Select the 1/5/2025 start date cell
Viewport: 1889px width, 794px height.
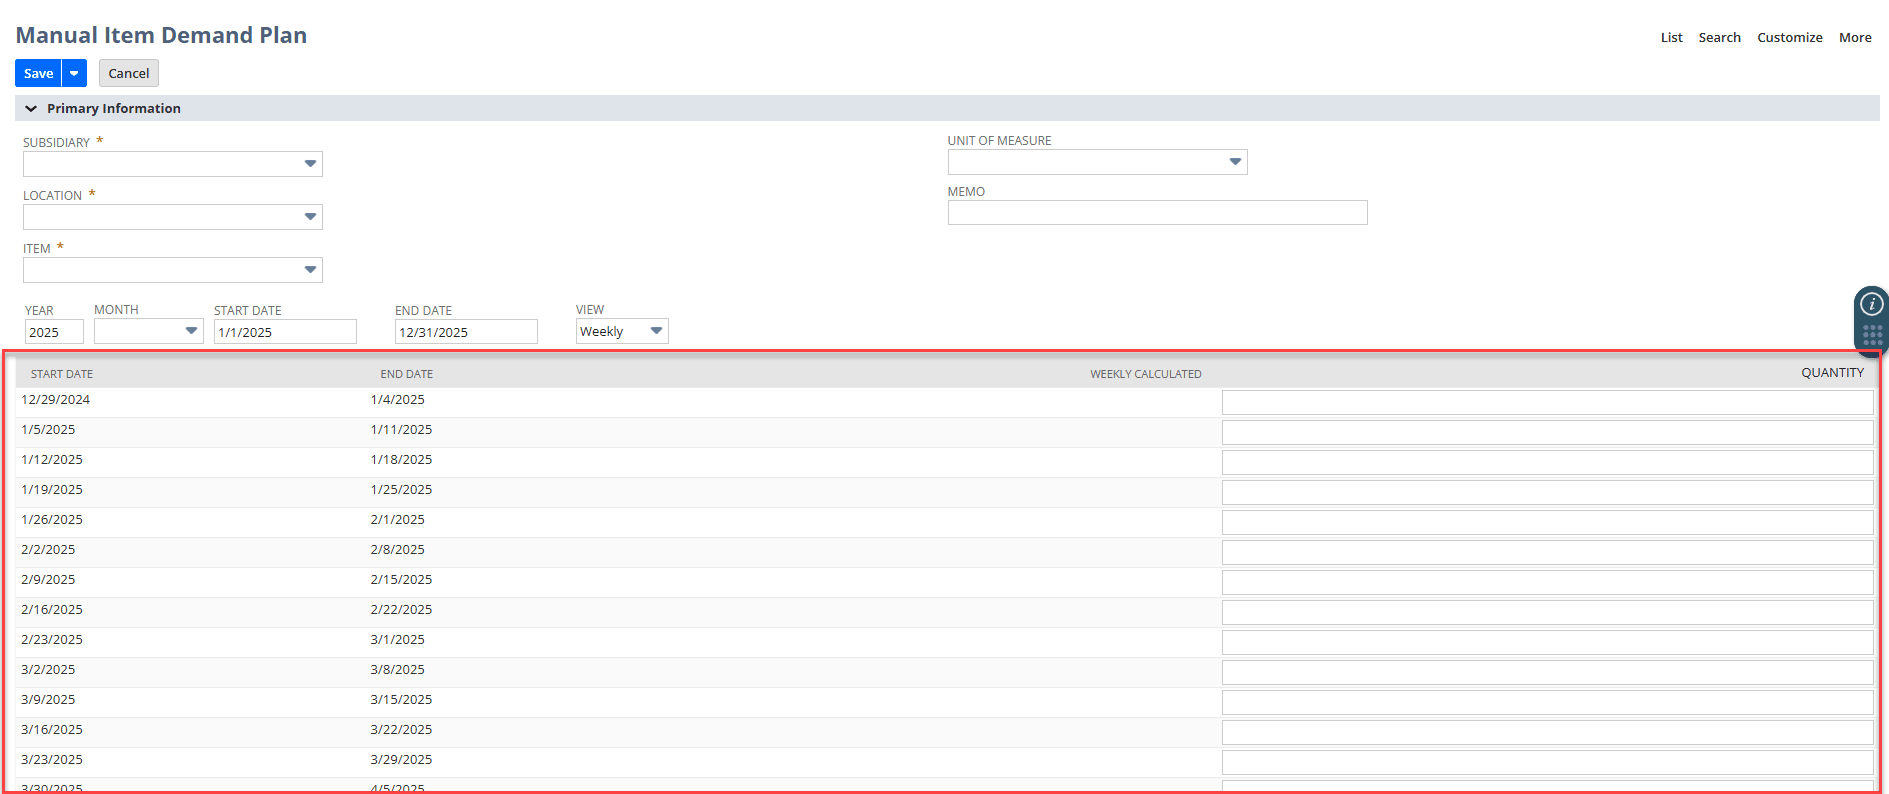pyautogui.click(x=48, y=429)
